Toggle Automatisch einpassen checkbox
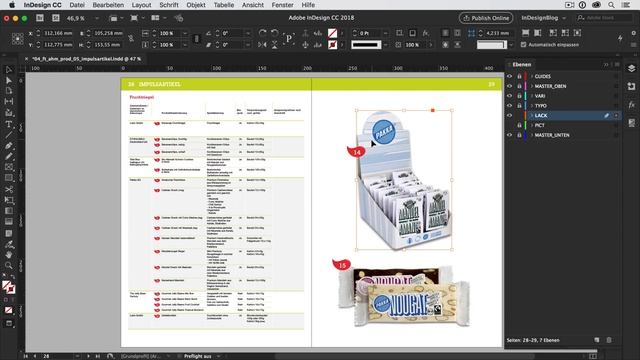640x360 pixels. [x=524, y=44]
